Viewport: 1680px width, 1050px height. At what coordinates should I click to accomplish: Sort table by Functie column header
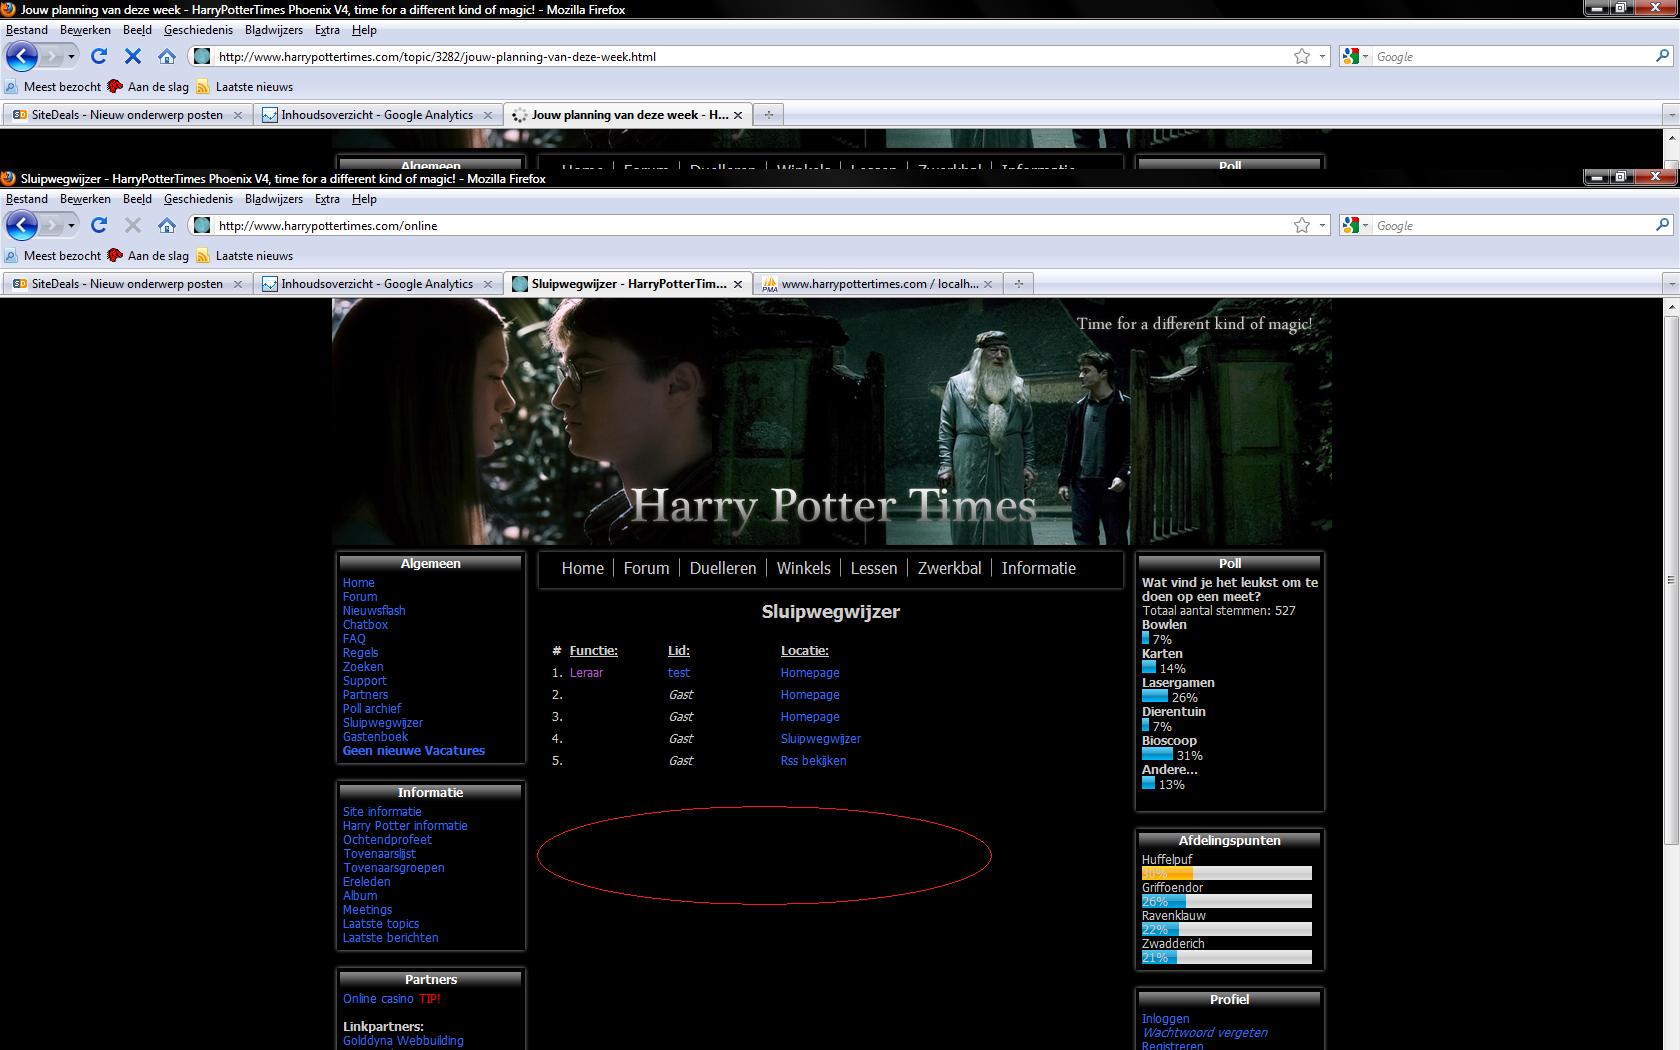[593, 651]
